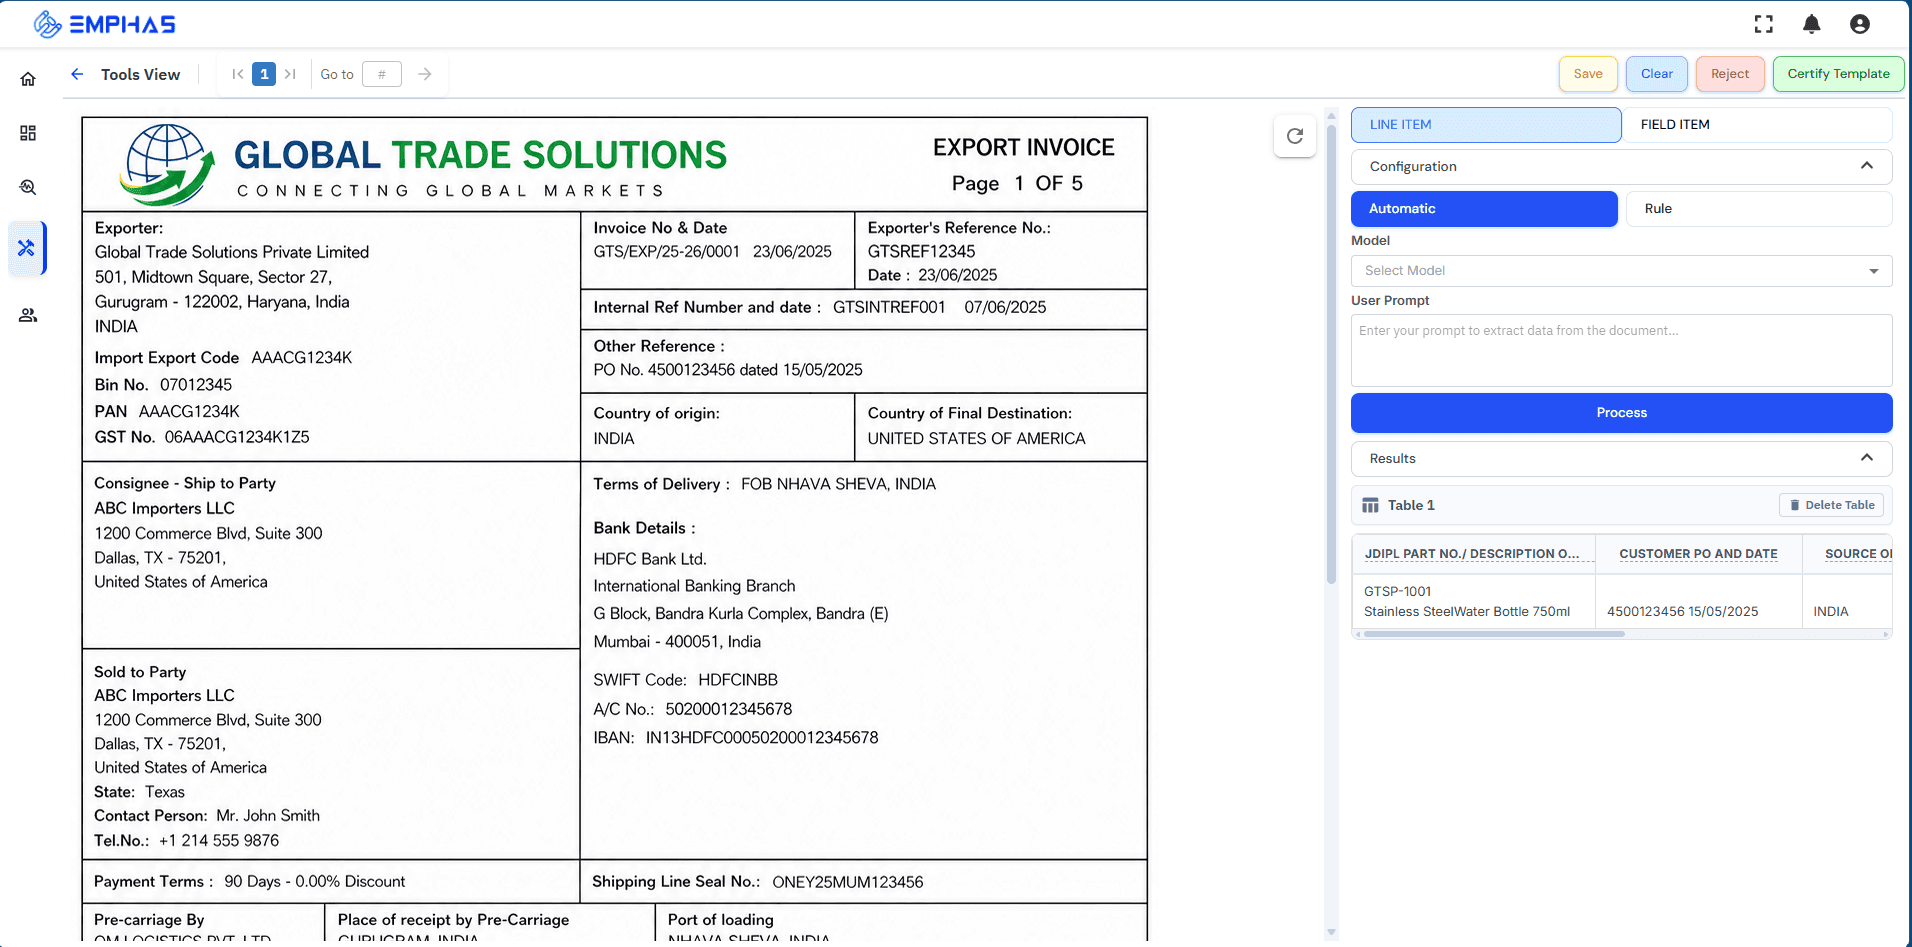The image size is (1912, 947).
Task: Click JDIPL PART NO./ DESCRIPTION column header
Action: click(1472, 554)
